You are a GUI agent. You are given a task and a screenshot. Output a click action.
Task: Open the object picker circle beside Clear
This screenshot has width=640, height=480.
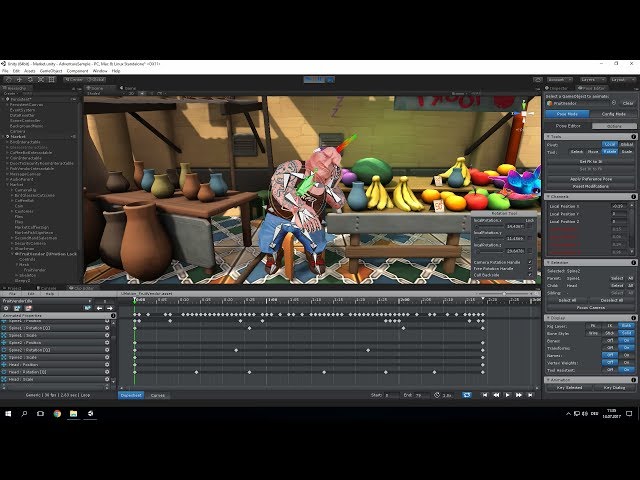614,103
